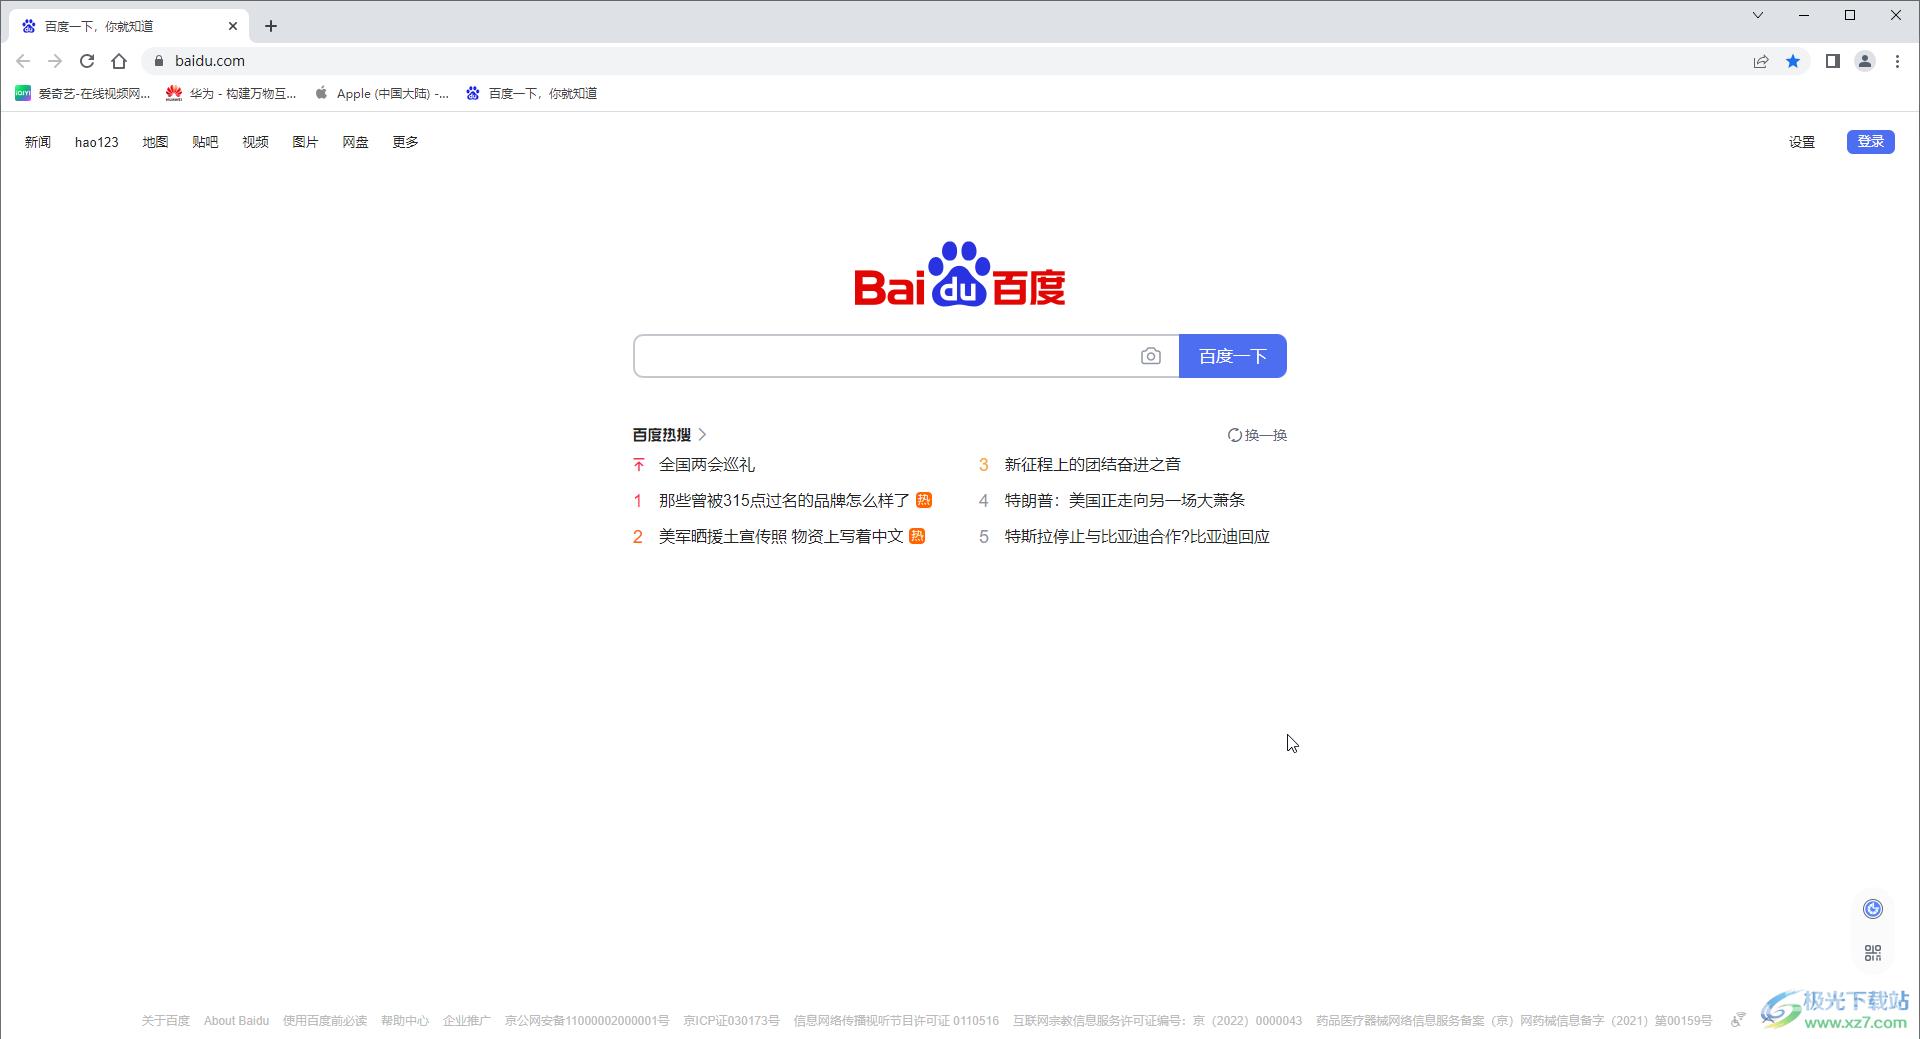Open hao123 in the top nav
Viewport: 1920px width, 1039px height.
(x=97, y=142)
